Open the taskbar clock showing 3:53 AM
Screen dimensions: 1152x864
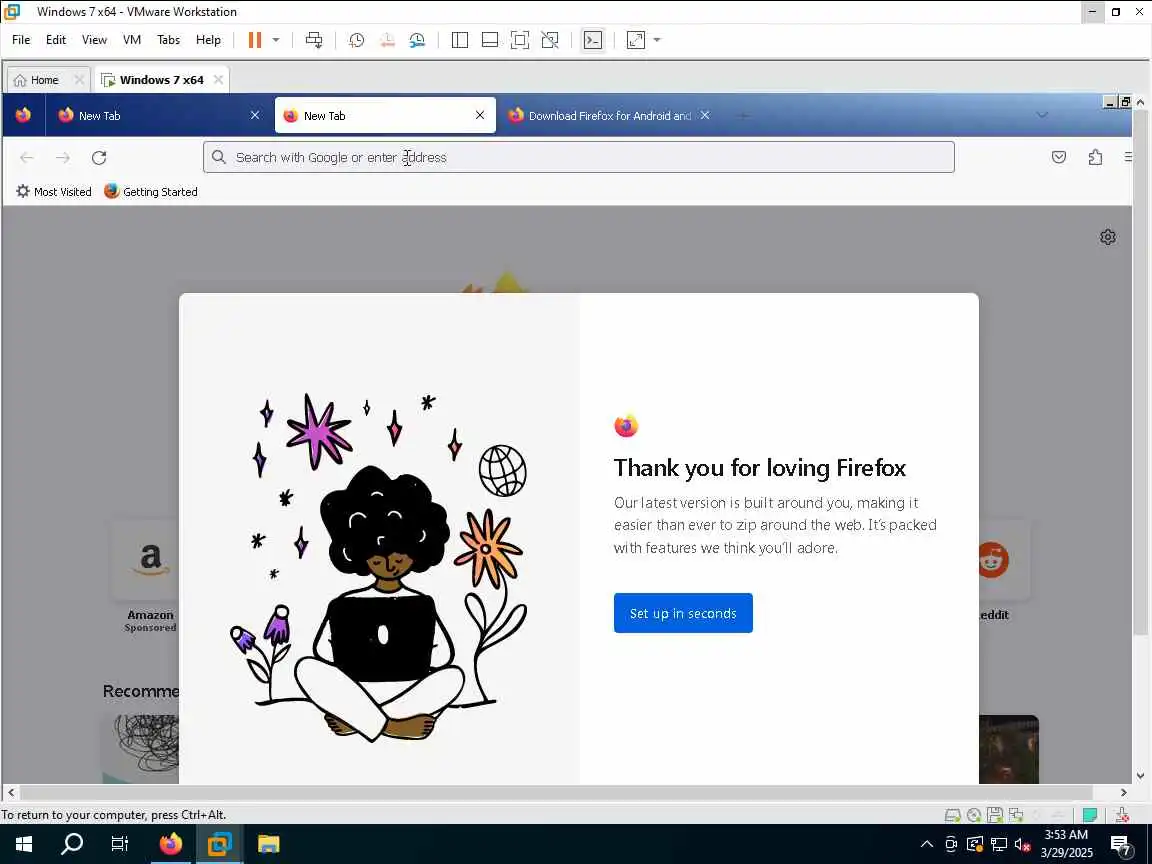1067,843
